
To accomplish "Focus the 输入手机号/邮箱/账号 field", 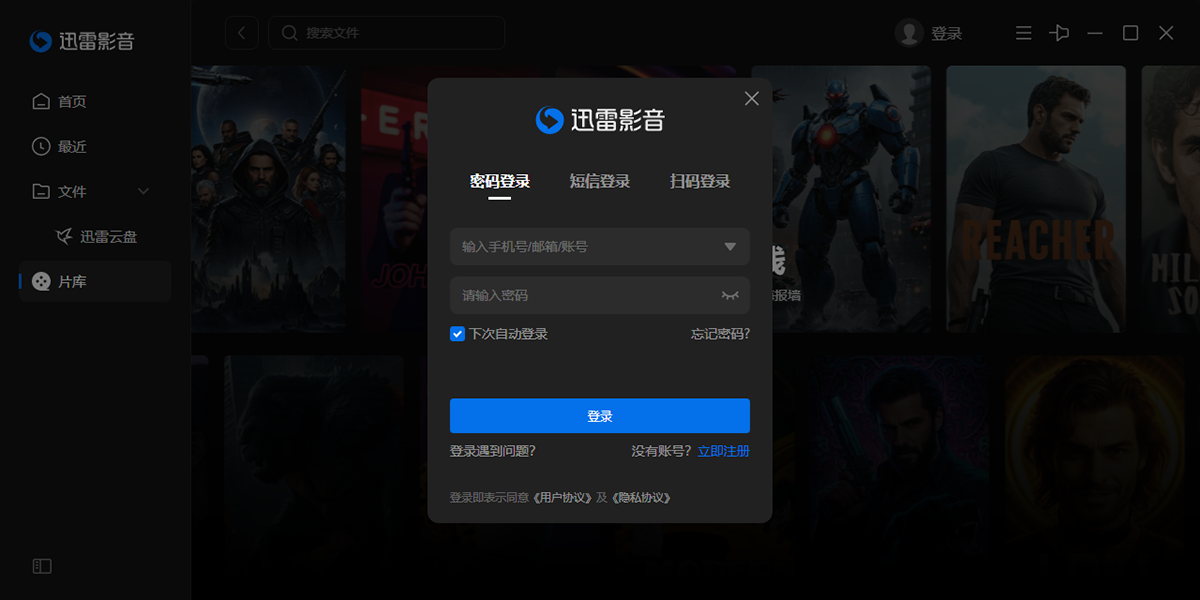I will coord(600,246).
